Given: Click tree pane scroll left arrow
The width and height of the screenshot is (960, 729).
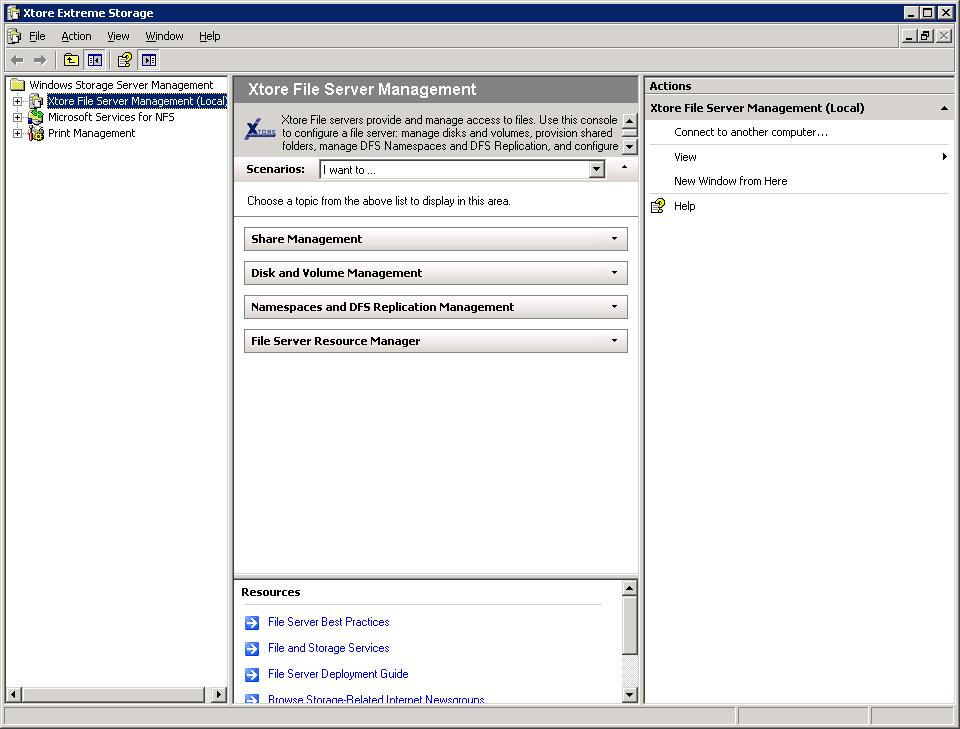Looking at the screenshot, I should pyautogui.click(x=13, y=695).
